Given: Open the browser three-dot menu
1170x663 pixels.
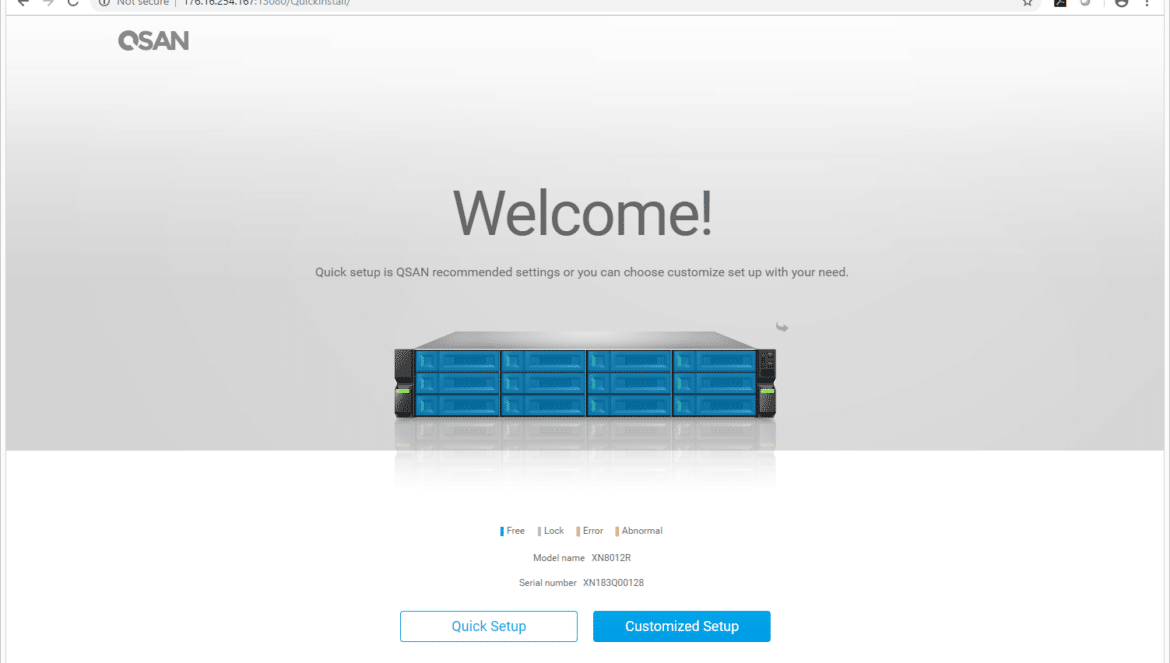Looking at the screenshot, I should [1147, 3].
